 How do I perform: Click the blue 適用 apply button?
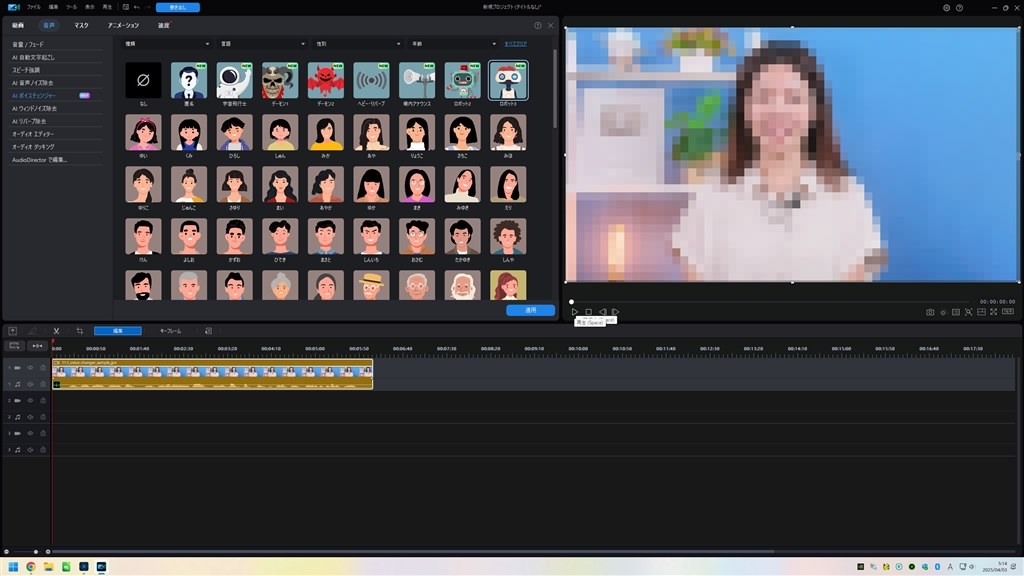click(530, 310)
